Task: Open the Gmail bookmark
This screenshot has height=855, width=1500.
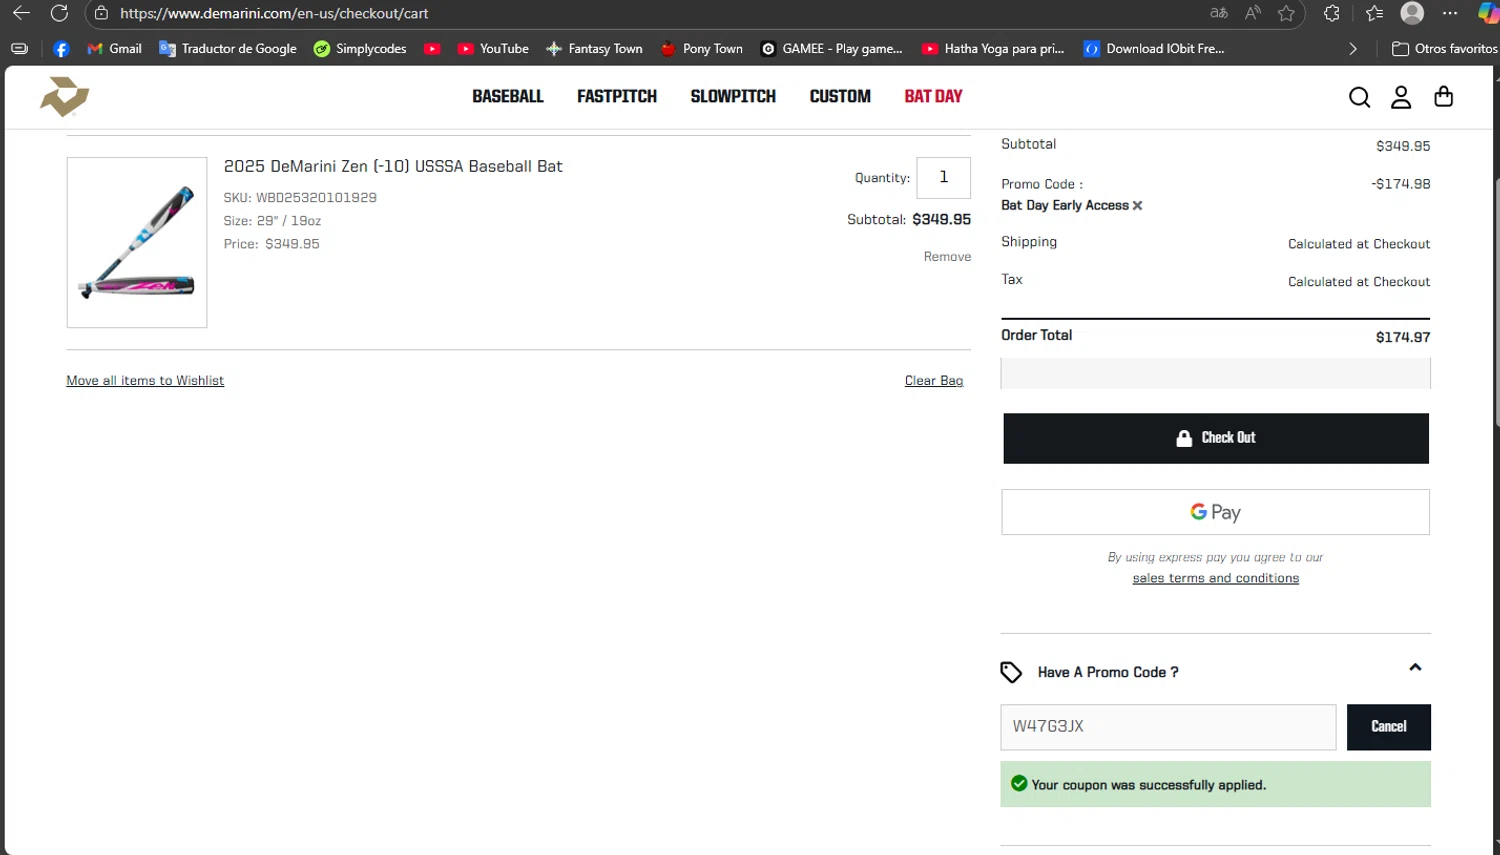Action: coord(114,49)
